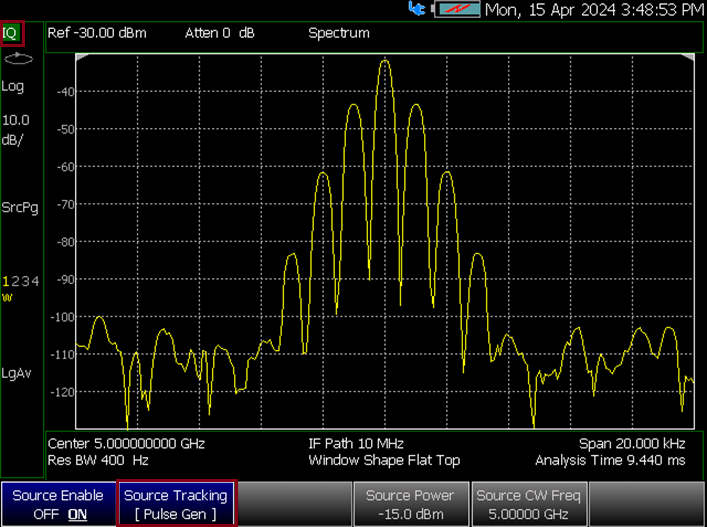Click the power plug charging icon
This screenshot has width=707, height=527.
pos(417,9)
